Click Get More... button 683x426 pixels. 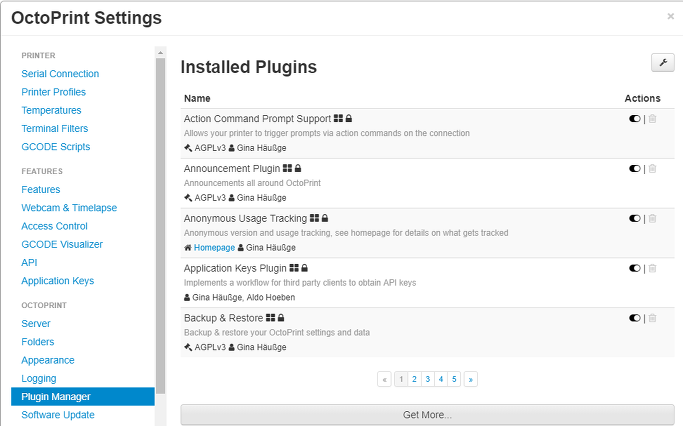(x=427, y=415)
